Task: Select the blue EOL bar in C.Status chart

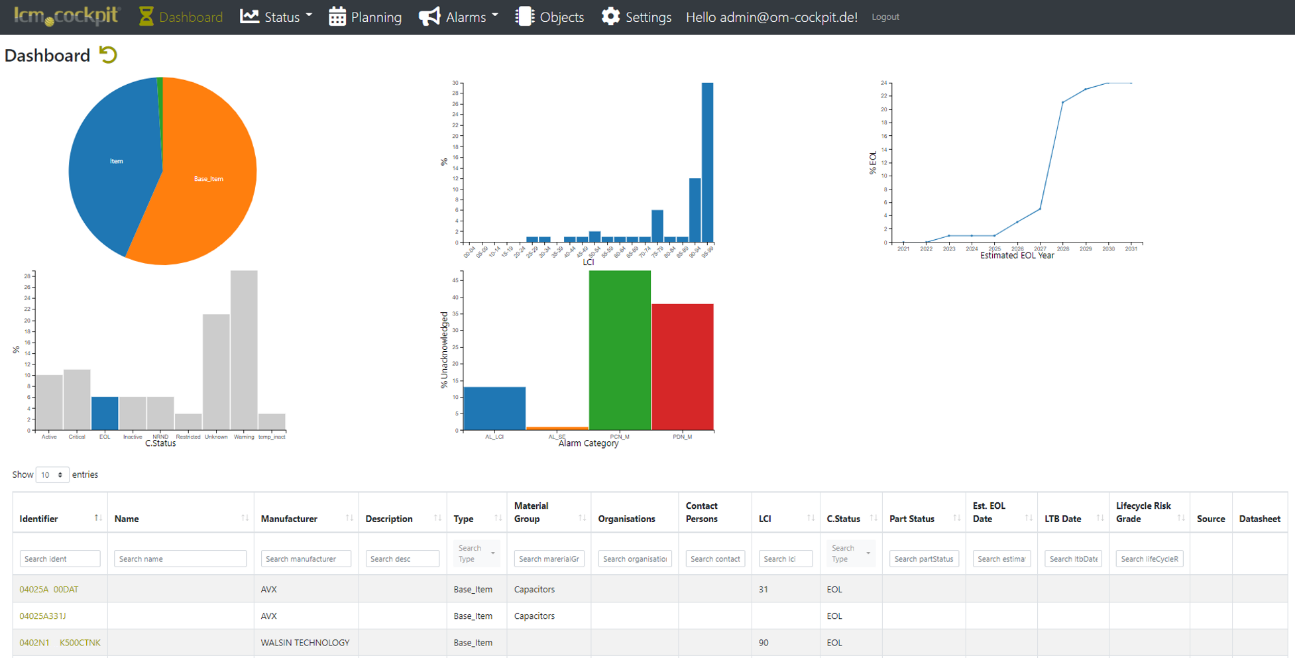Action: 104,413
